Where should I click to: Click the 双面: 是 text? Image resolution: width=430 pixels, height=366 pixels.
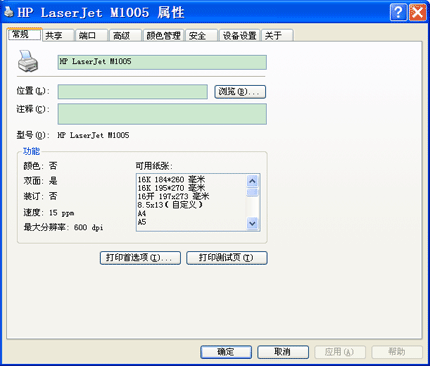pos(40,181)
